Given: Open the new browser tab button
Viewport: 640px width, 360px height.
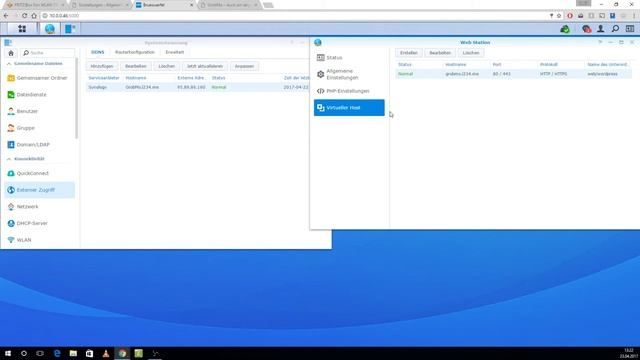Looking at the screenshot, I should 268,5.
